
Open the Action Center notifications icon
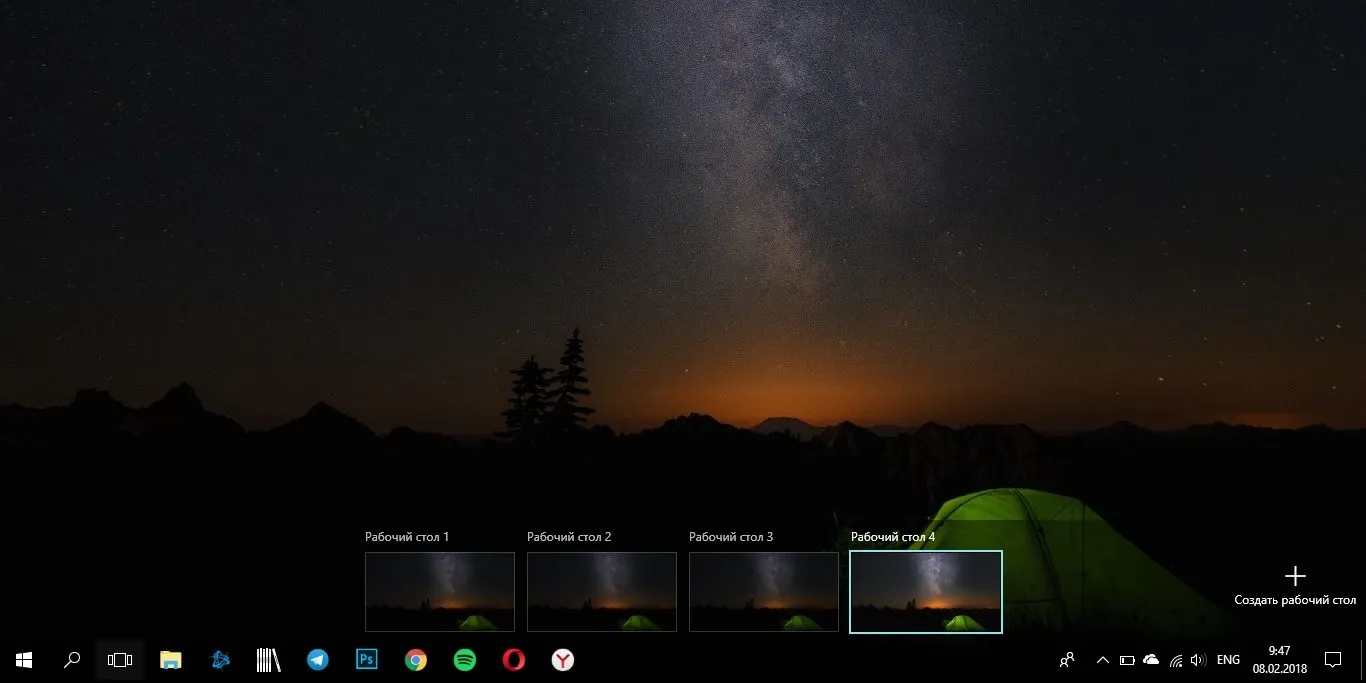[x=1333, y=660]
